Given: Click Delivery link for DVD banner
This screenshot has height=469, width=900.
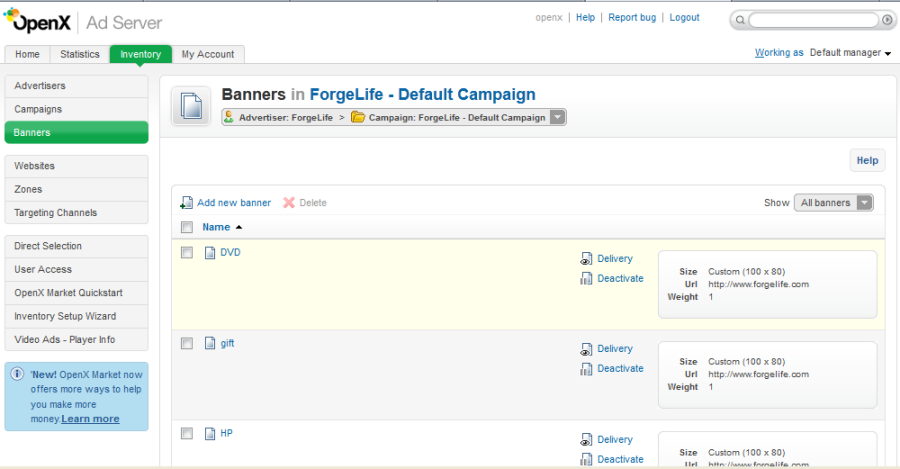Looking at the screenshot, I should tap(615, 259).
